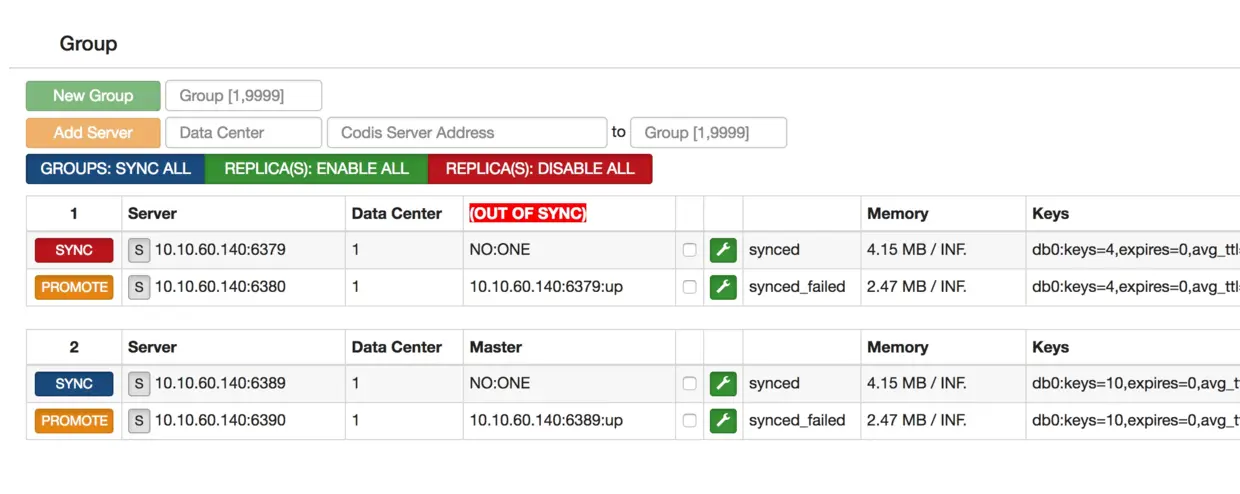
Task: Hit the red REPLICA(S): DISABLE ALL button
Action: pos(540,169)
